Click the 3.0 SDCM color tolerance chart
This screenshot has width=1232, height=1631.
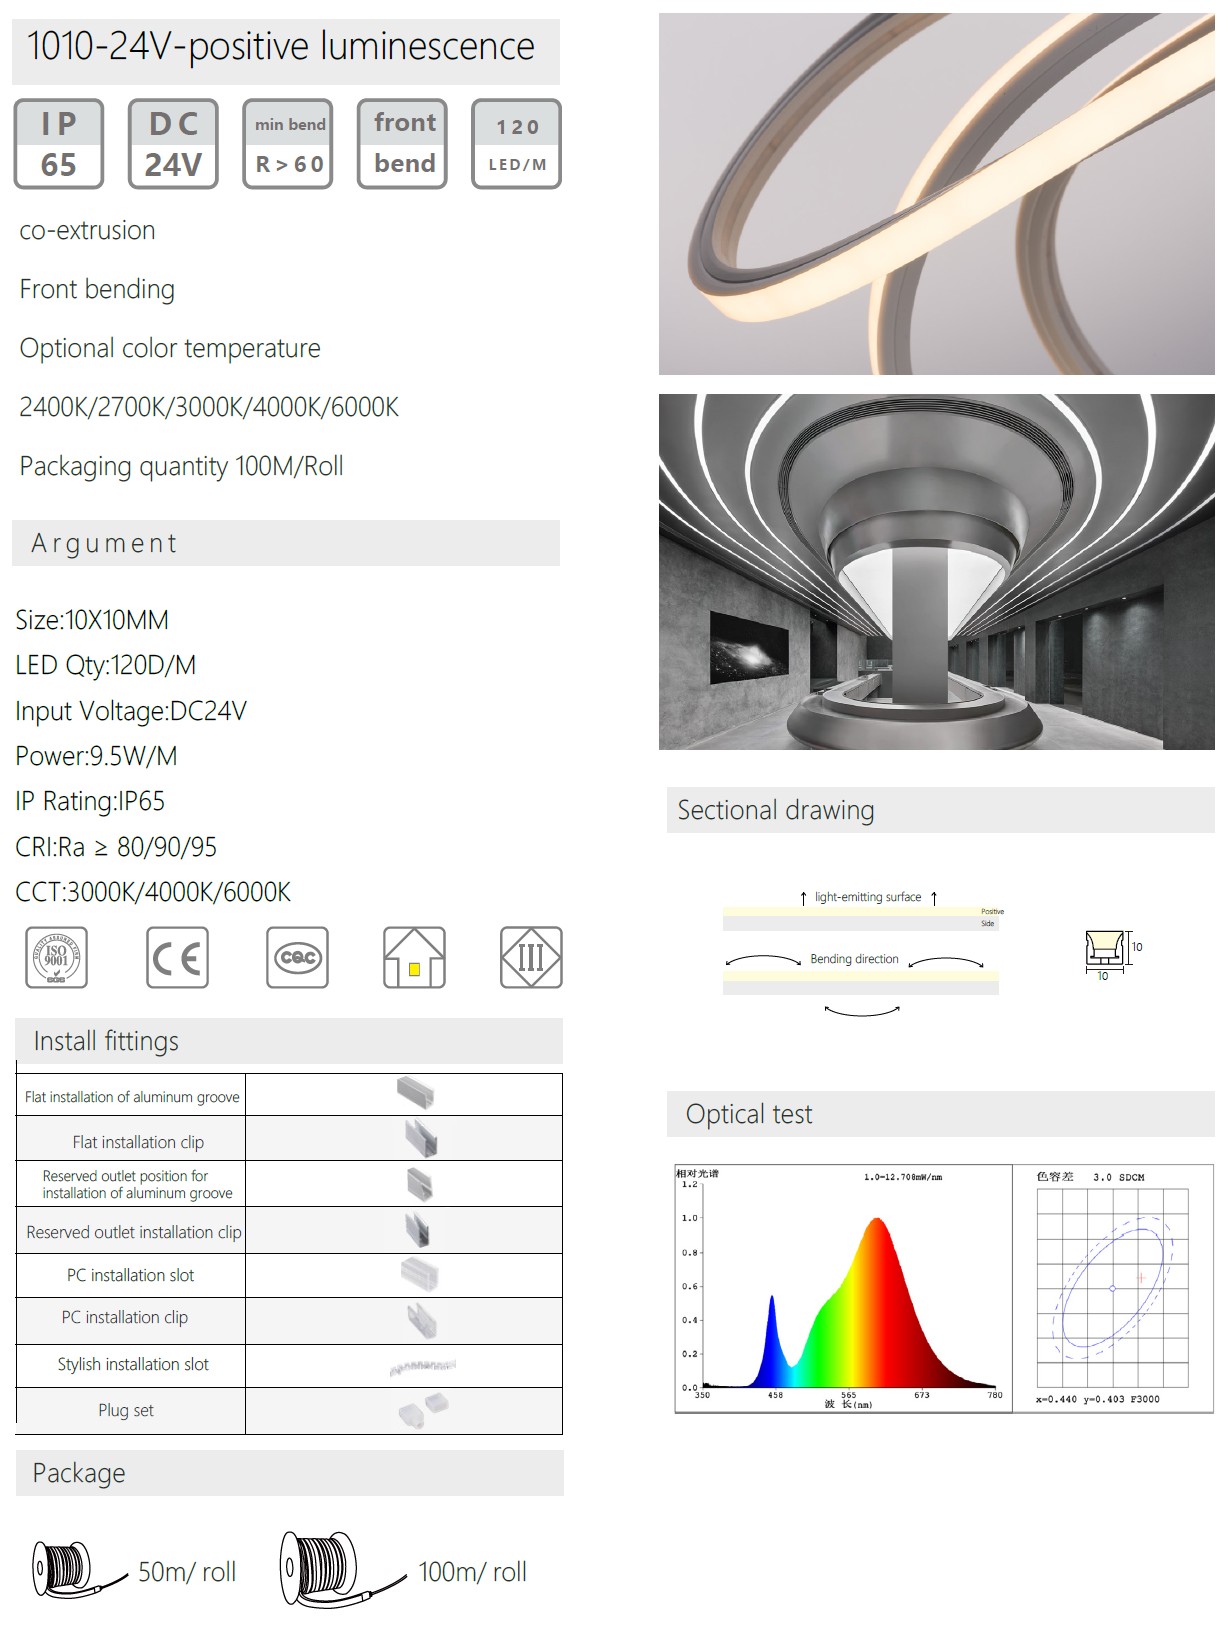coord(1112,1288)
